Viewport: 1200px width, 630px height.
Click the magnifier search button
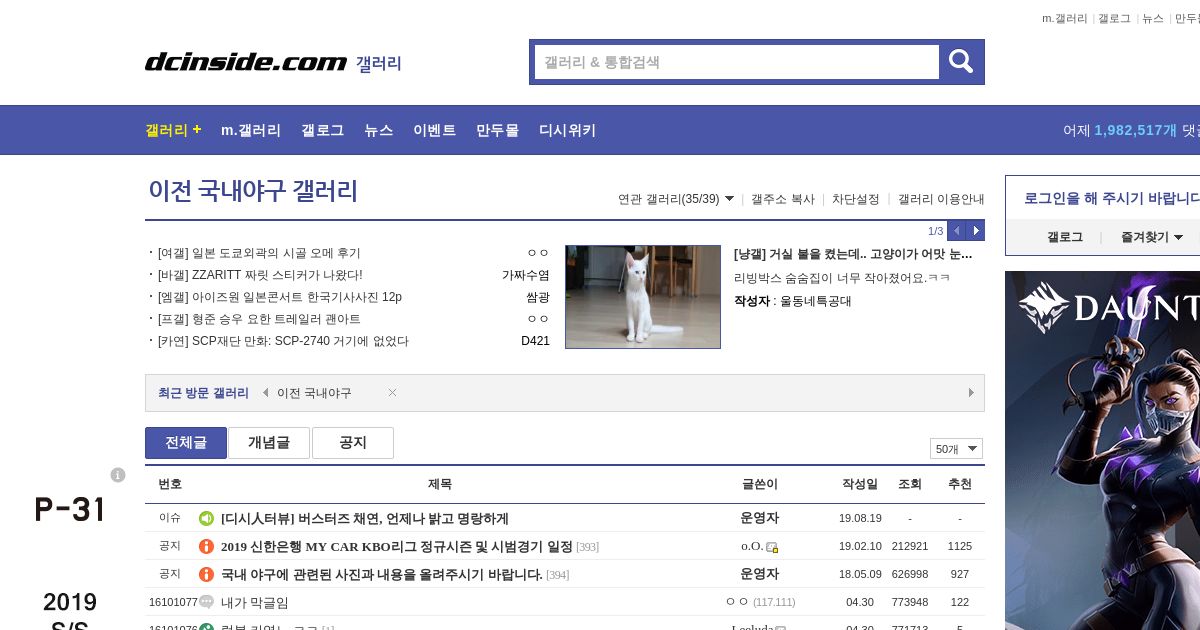[961, 62]
